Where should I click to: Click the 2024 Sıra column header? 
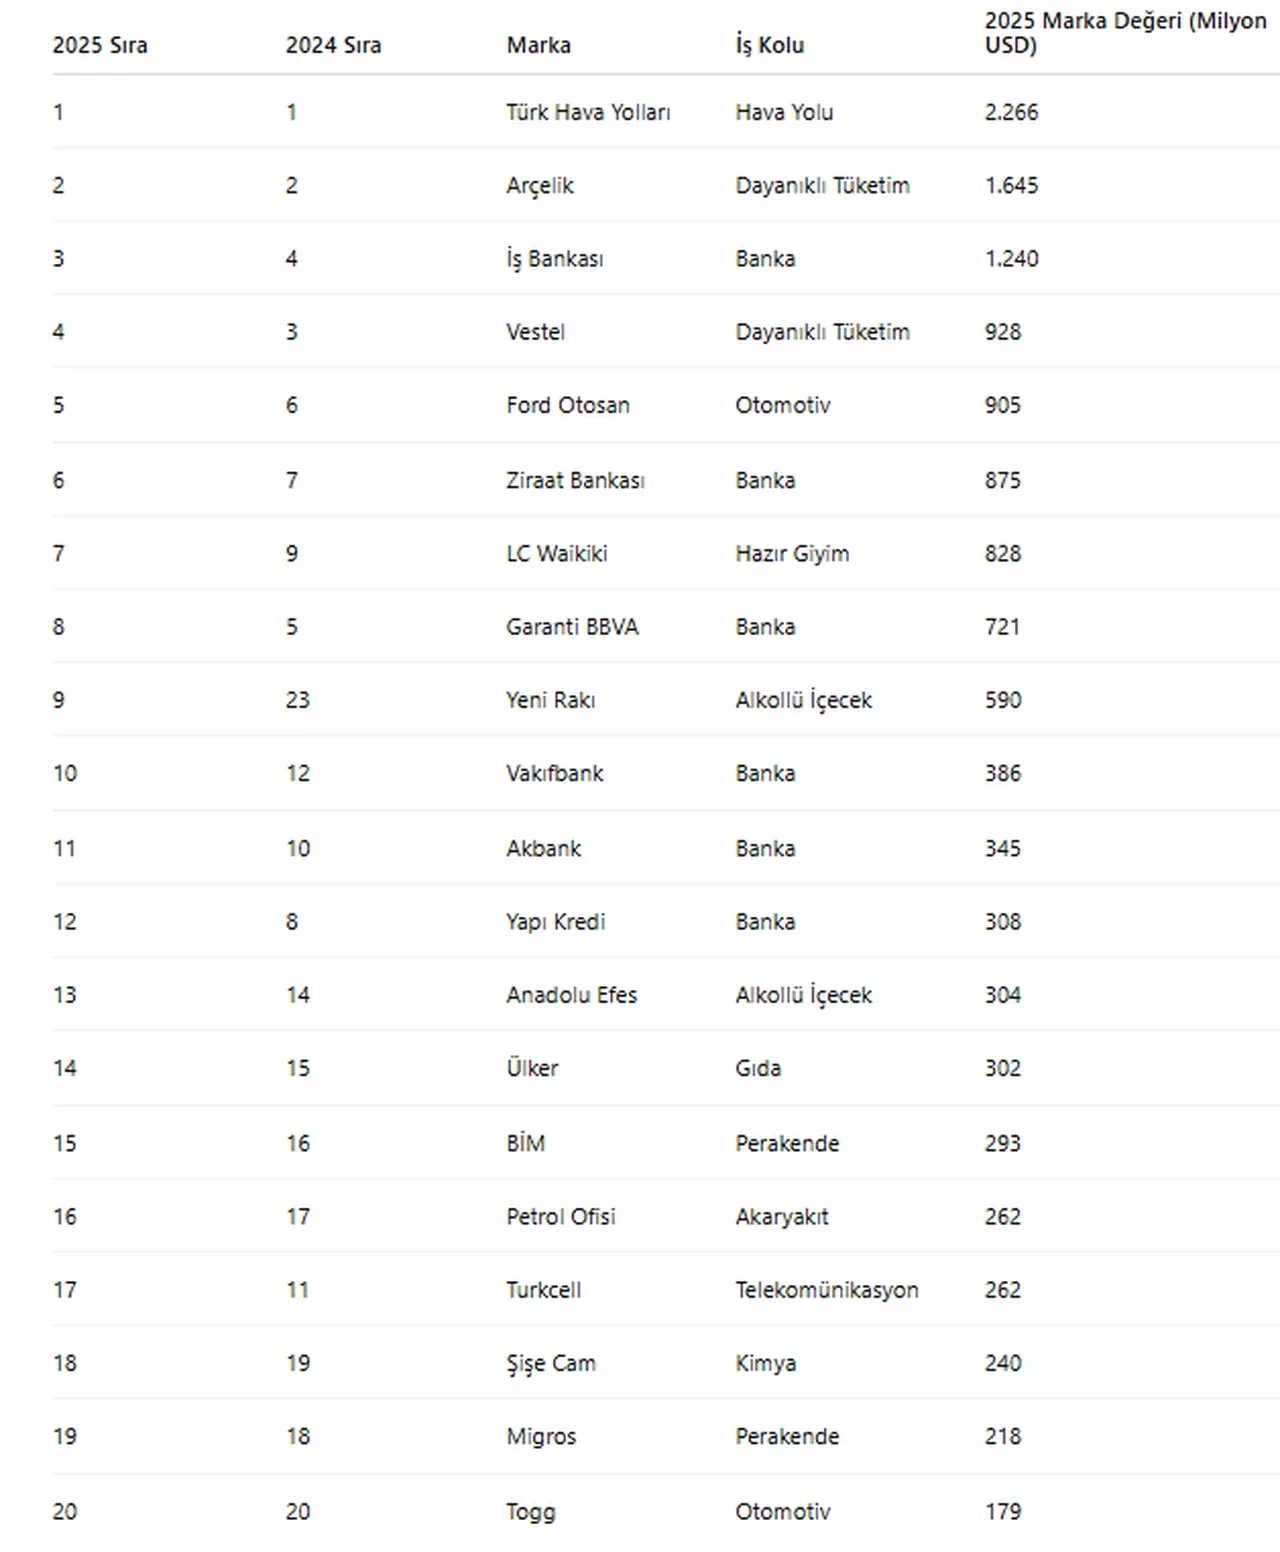(333, 45)
